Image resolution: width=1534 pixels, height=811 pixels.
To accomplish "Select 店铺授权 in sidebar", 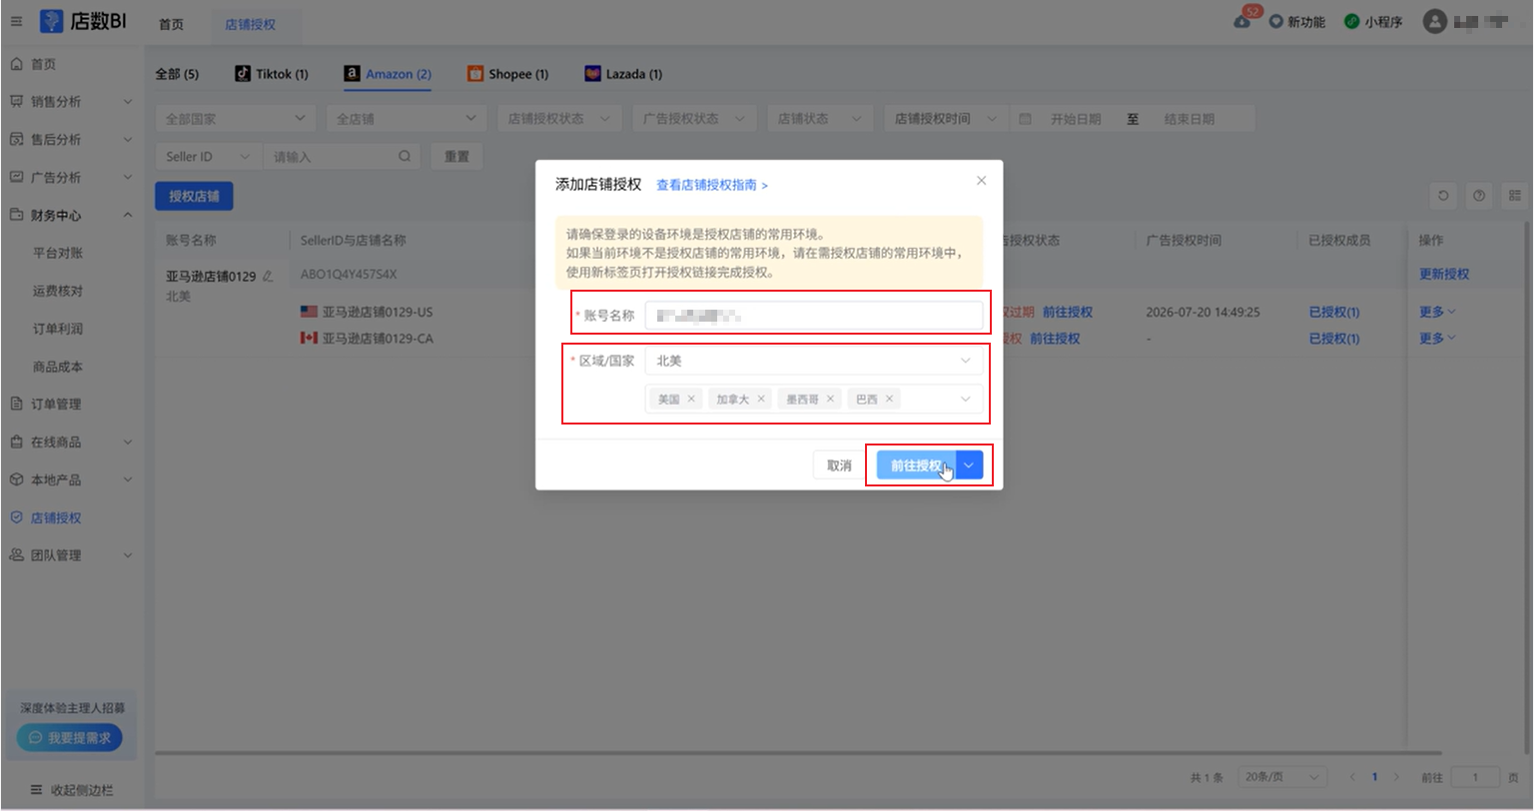I will point(56,518).
